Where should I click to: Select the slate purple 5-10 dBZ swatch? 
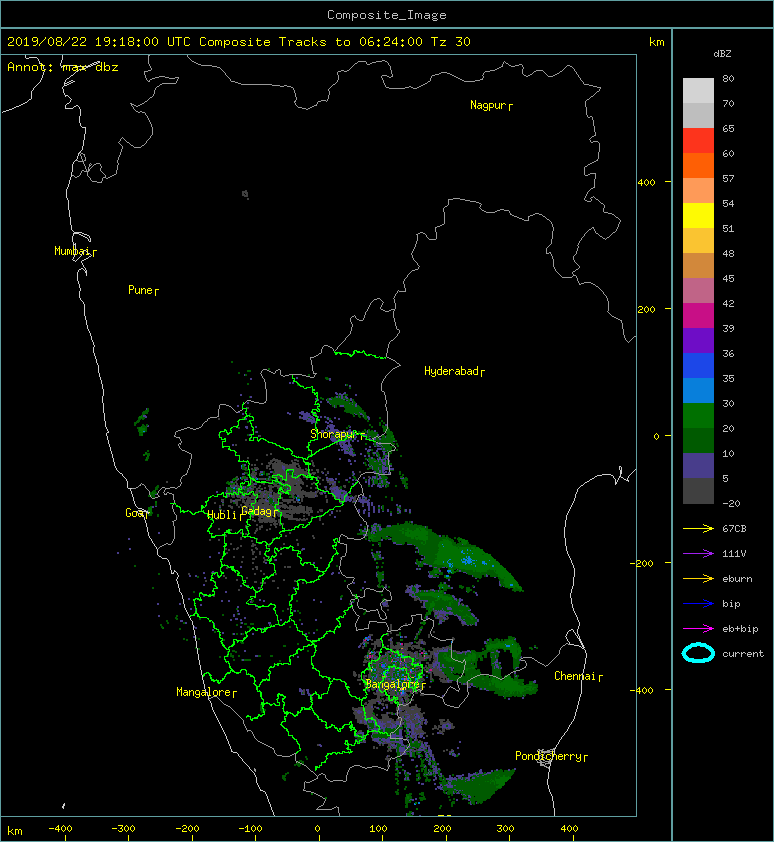(698, 465)
